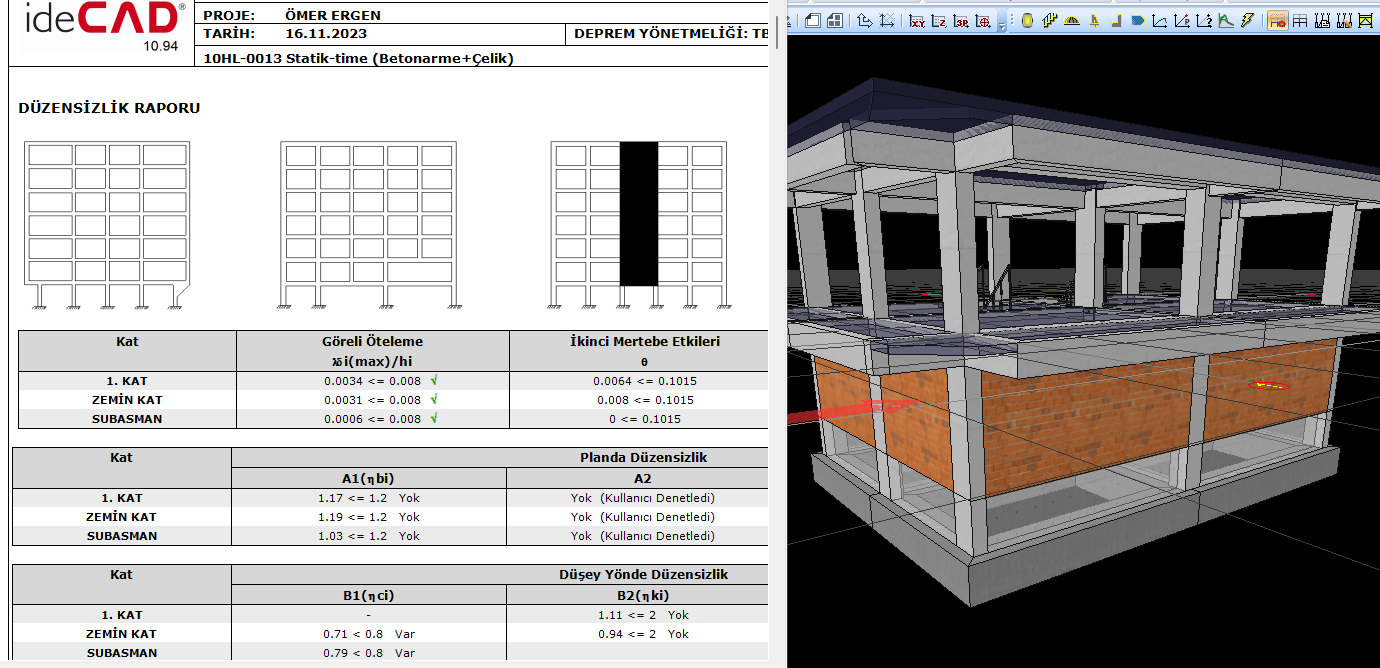Click the blue tag shape icon

point(1137,21)
